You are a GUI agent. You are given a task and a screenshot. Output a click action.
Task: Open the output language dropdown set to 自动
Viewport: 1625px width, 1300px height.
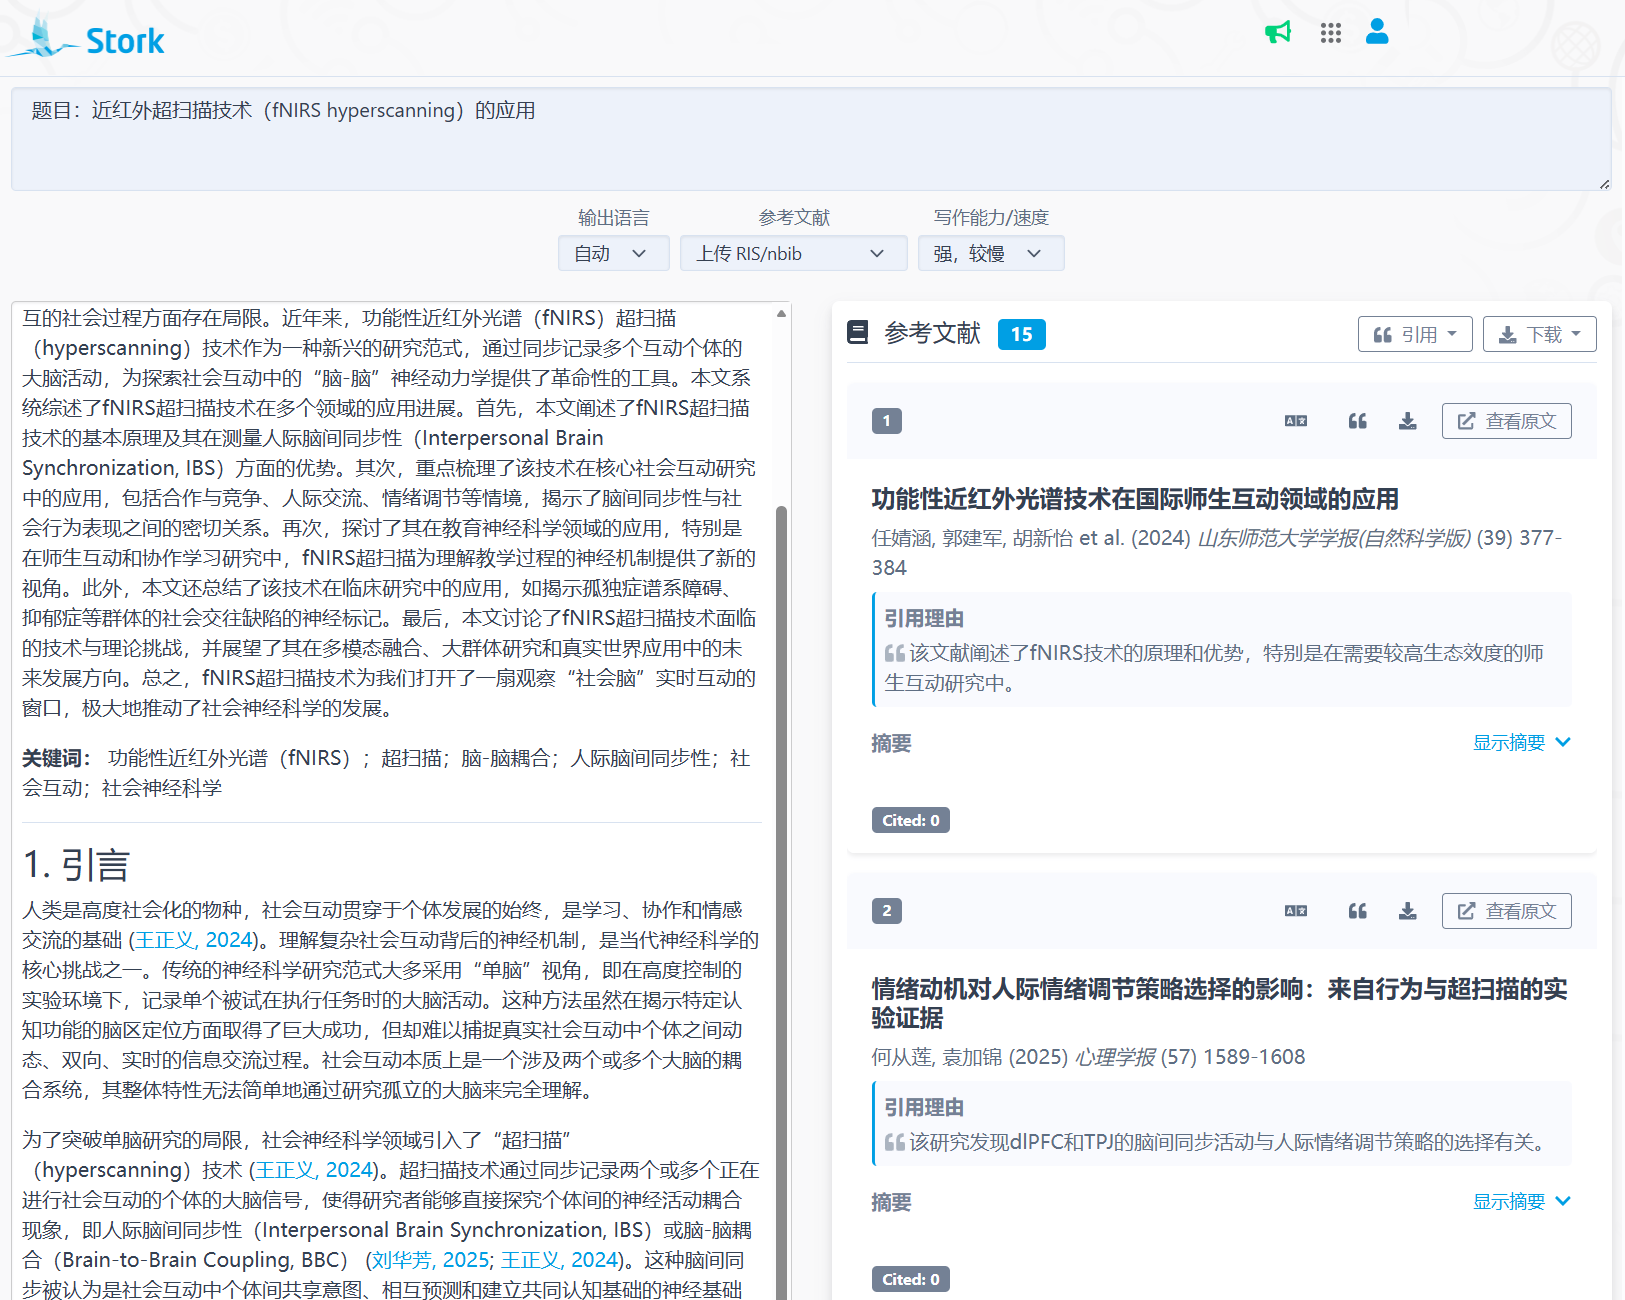(x=613, y=254)
